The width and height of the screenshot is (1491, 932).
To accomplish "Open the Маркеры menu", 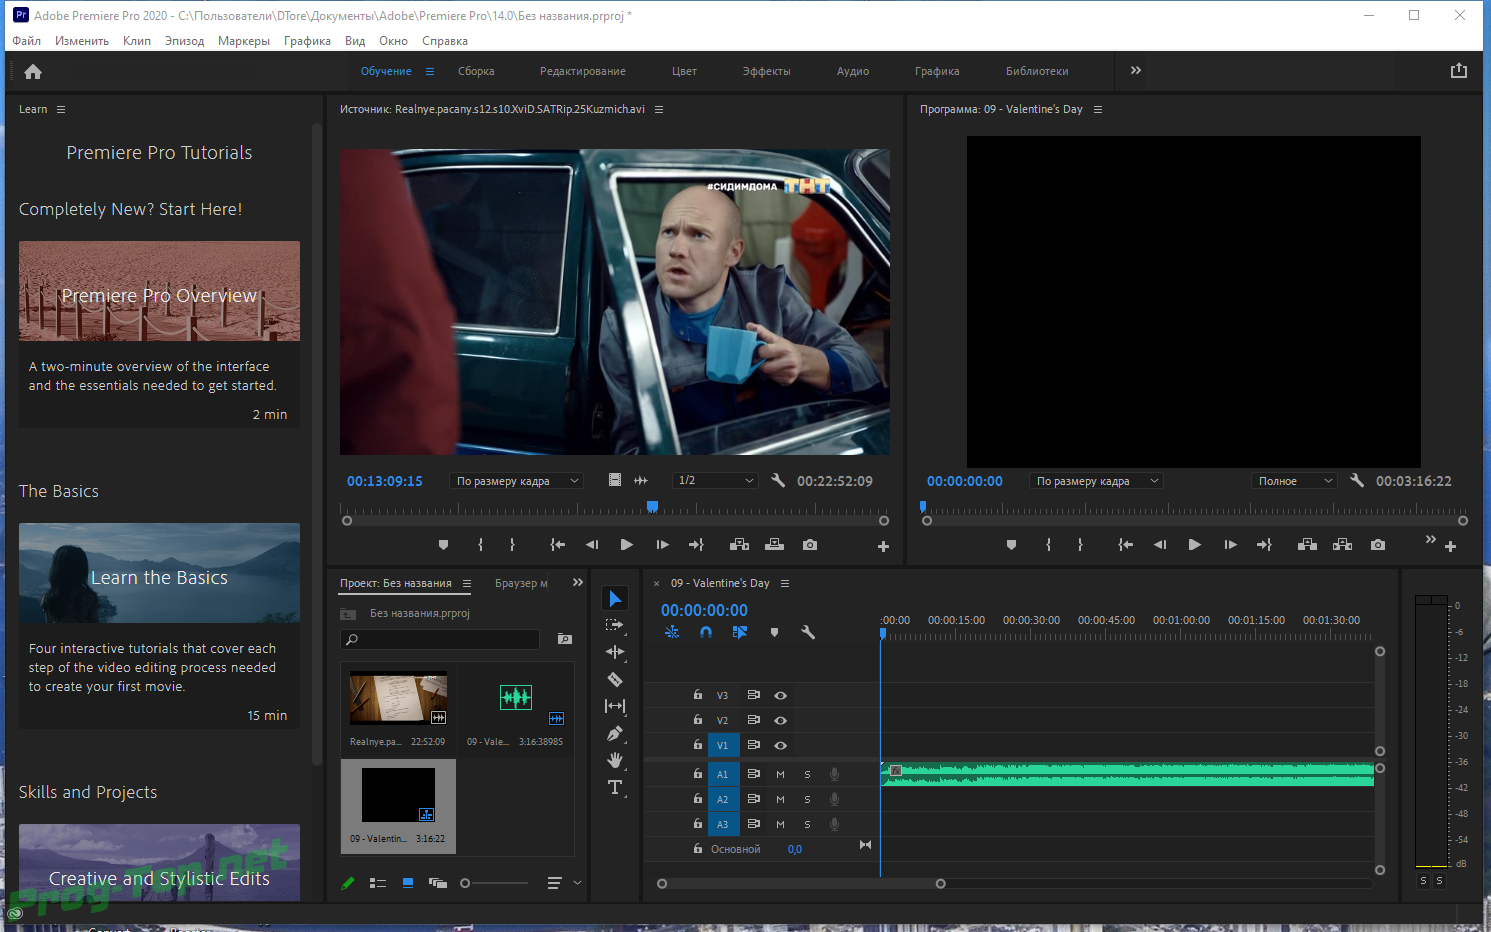I will [244, 41].
